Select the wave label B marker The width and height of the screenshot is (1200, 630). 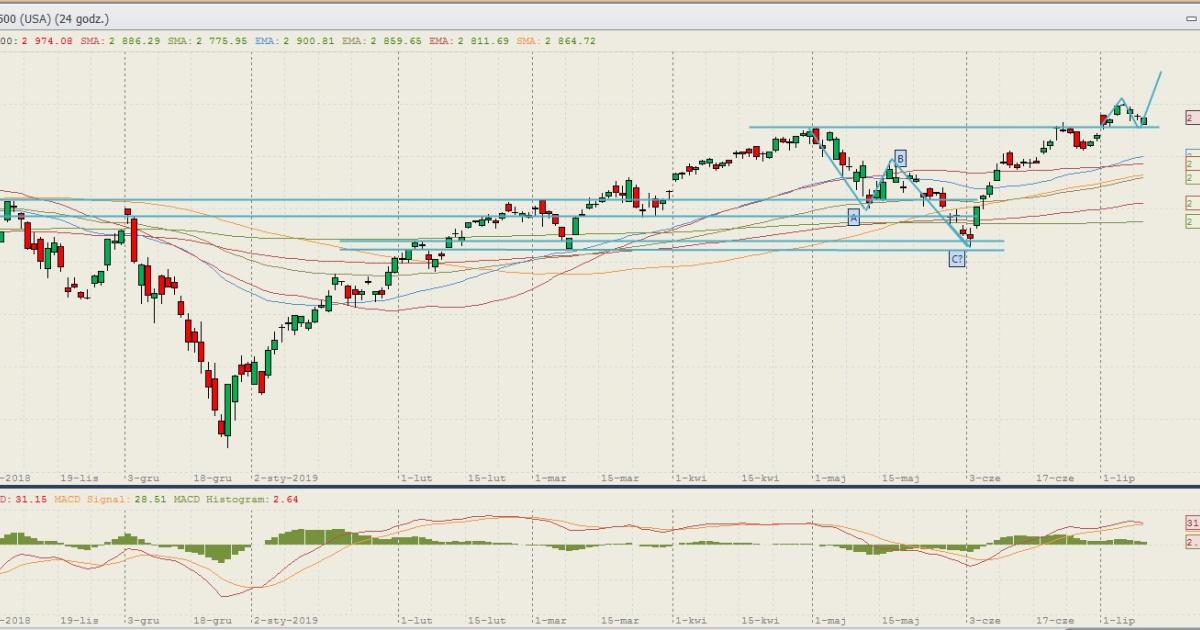(900, 158)
